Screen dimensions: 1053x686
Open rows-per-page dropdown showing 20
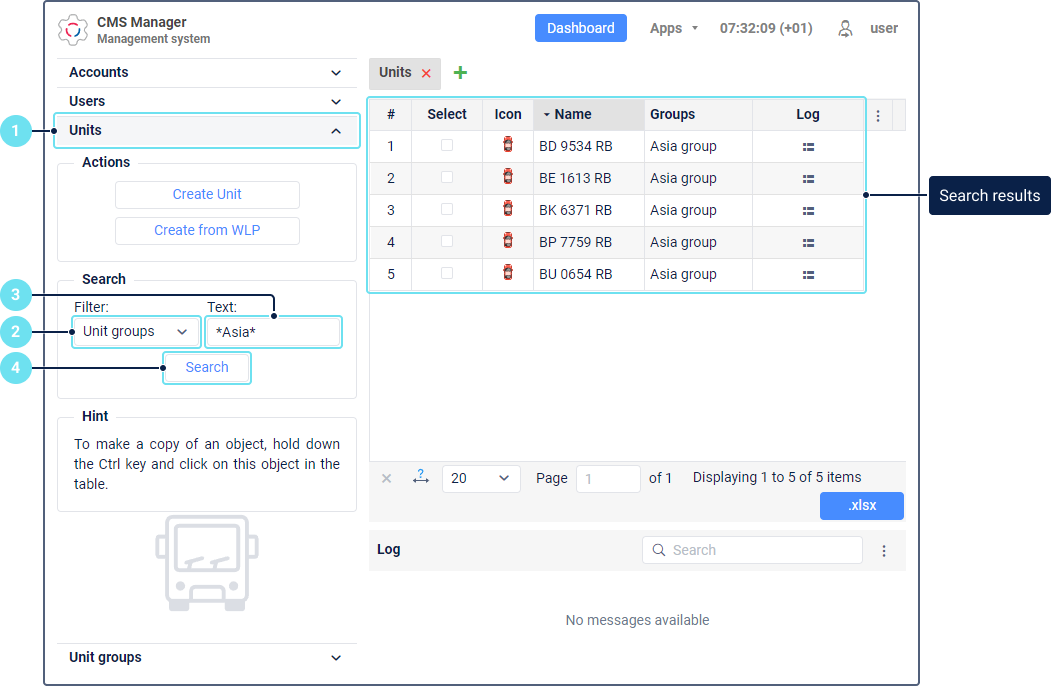coord(481,479)
